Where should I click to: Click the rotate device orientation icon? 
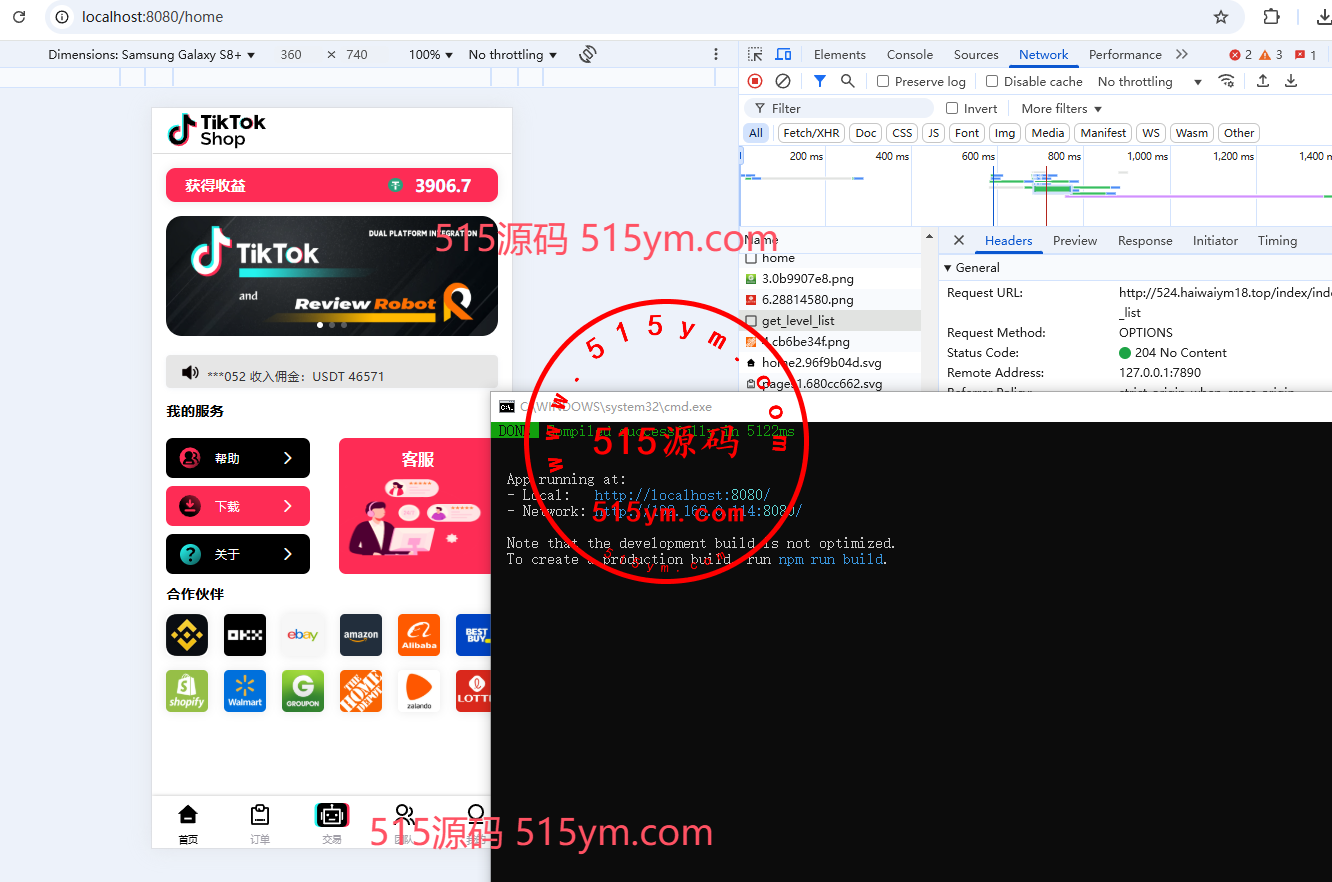click(588, 54)
